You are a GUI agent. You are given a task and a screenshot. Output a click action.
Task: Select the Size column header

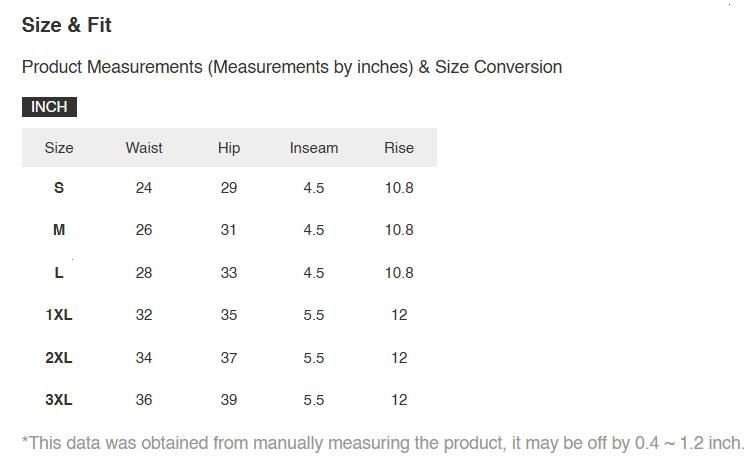59,148
